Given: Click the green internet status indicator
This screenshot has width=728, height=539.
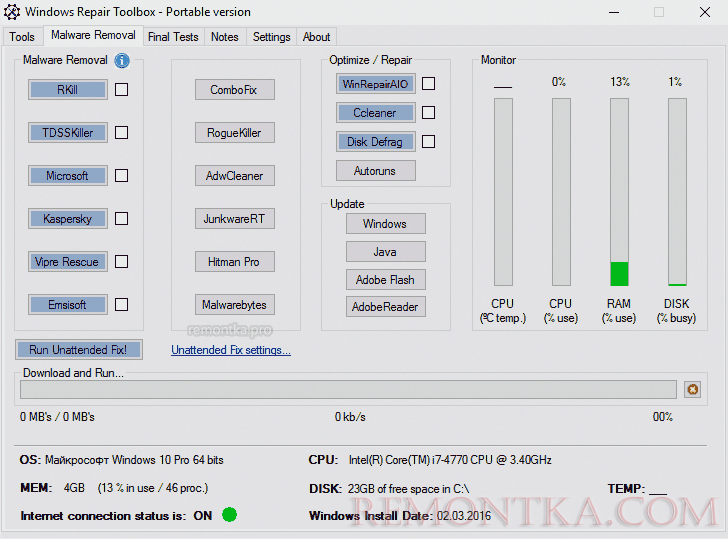Looking at the screenshot, I should tap(230, 515).
